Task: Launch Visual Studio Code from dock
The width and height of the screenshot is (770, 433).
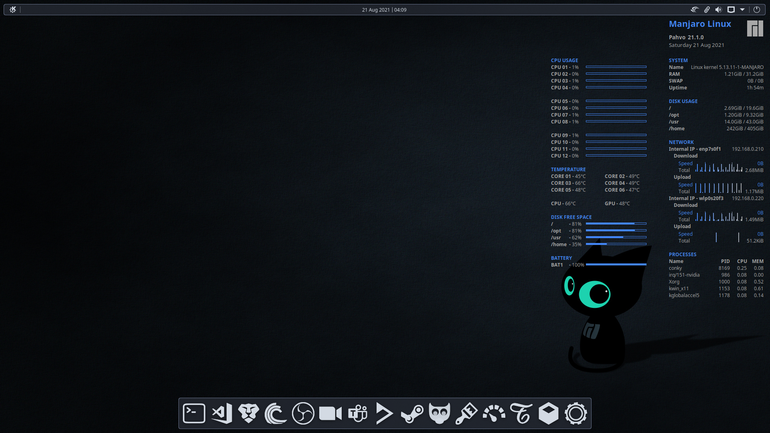Action: (221, 413)
